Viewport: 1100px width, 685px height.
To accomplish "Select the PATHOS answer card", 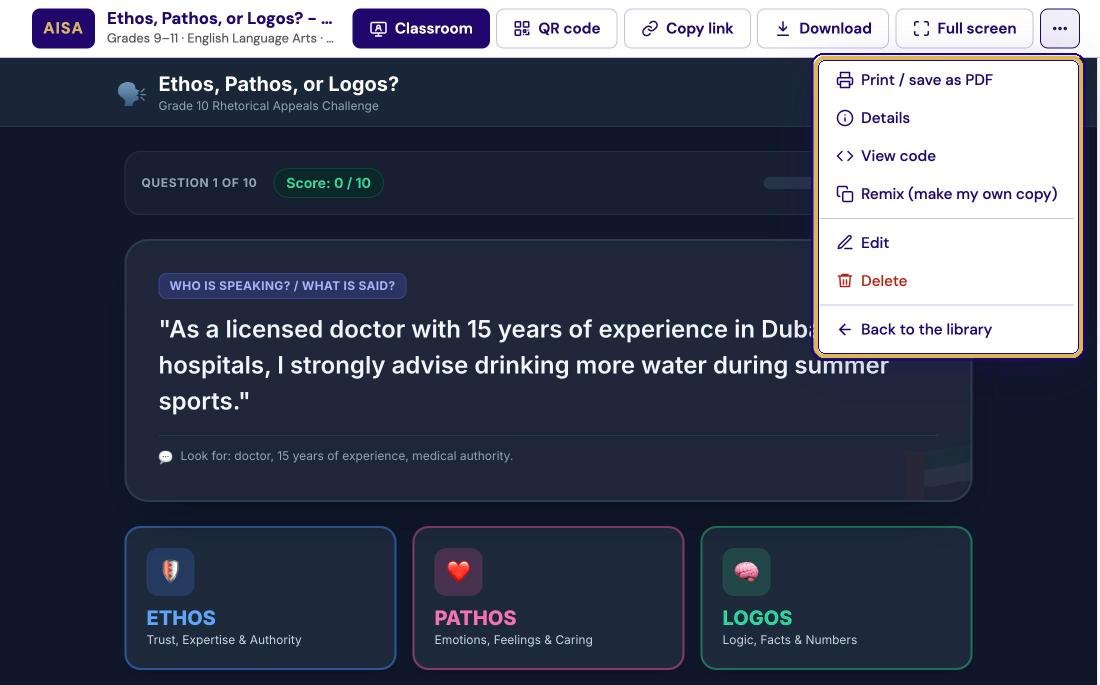I will [x=548, y=598].
